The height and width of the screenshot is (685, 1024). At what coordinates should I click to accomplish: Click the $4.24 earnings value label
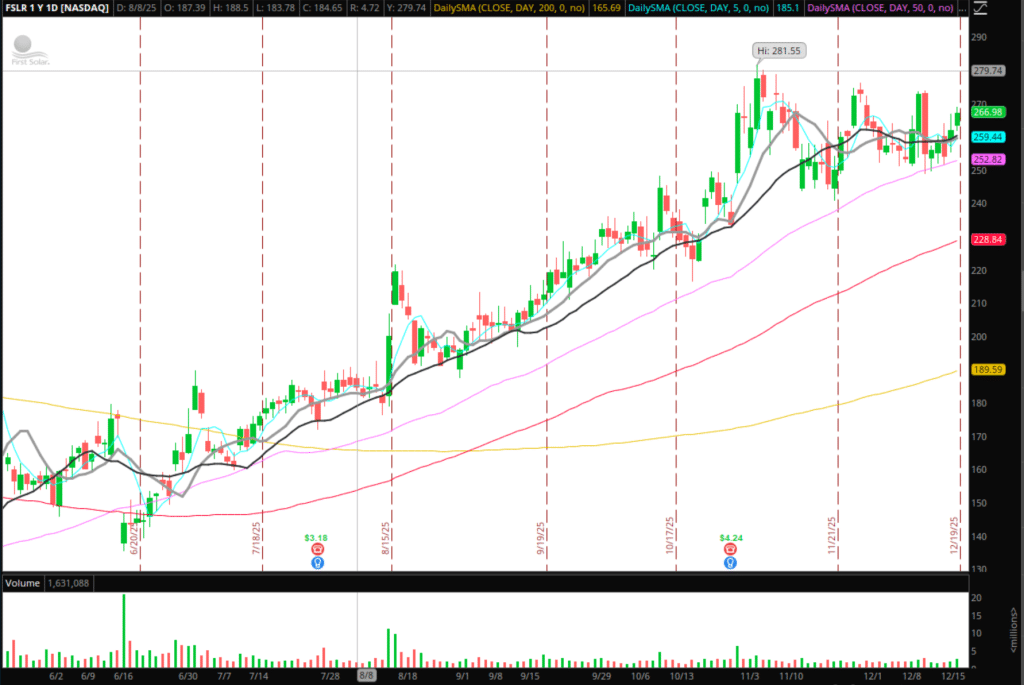(x=731, y=537)
